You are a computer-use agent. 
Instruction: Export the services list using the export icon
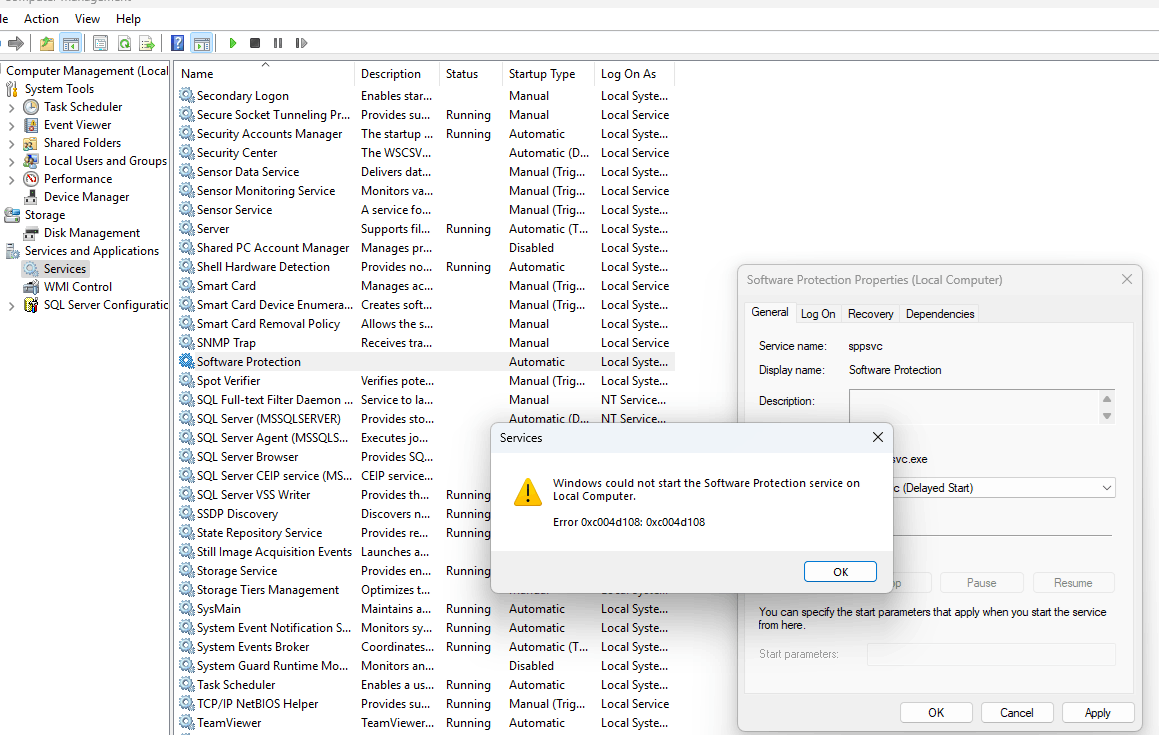tap(146, 43)
